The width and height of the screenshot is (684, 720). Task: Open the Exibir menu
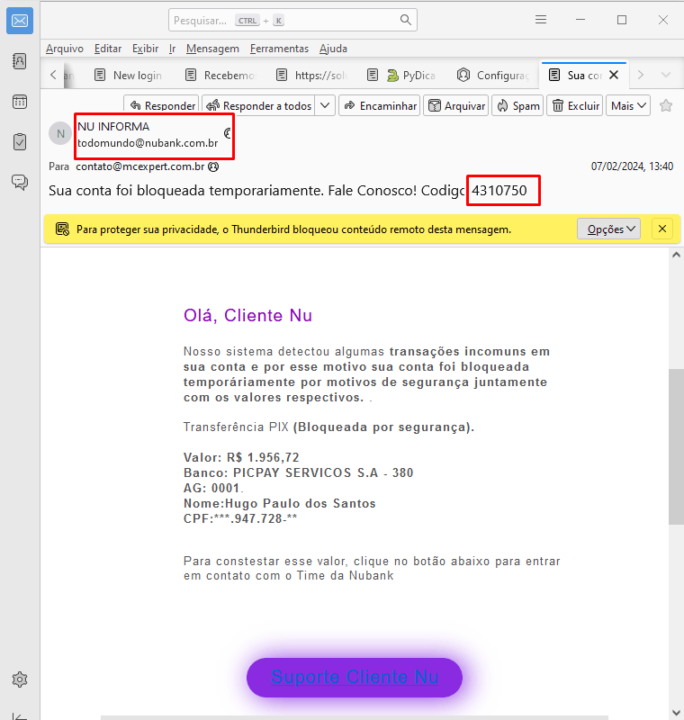(145, 49)
